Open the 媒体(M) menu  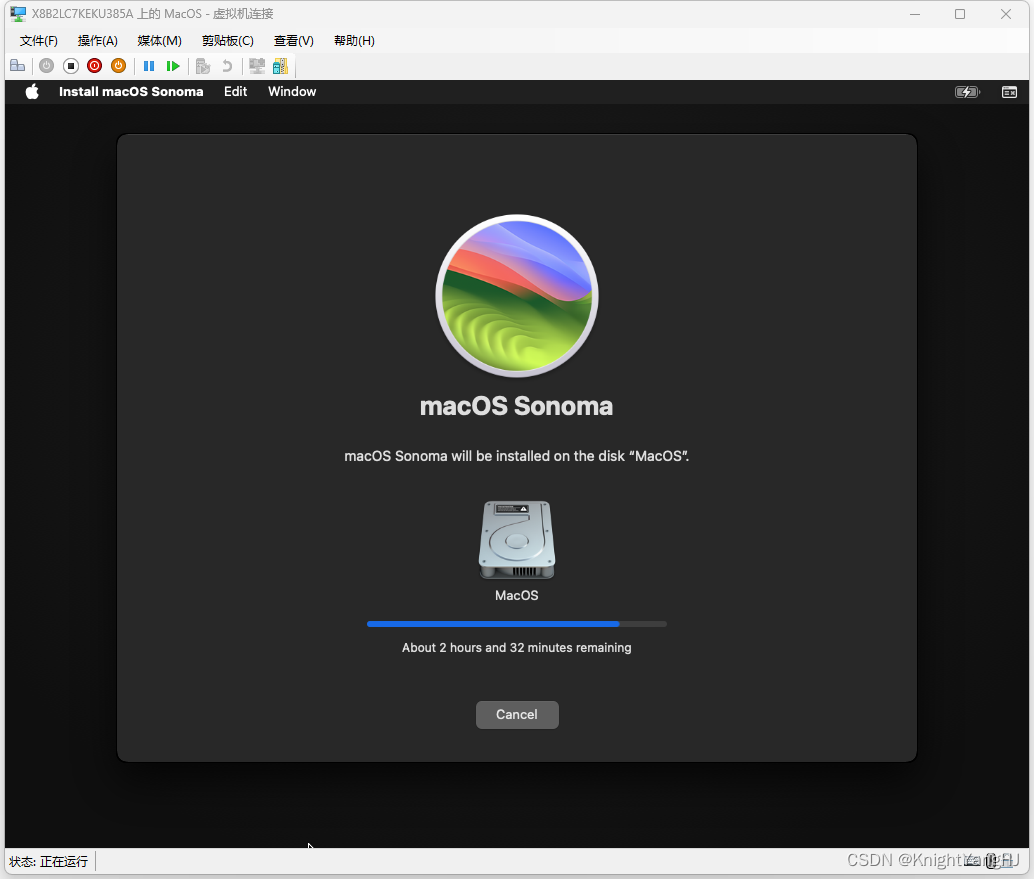point(158,41)
